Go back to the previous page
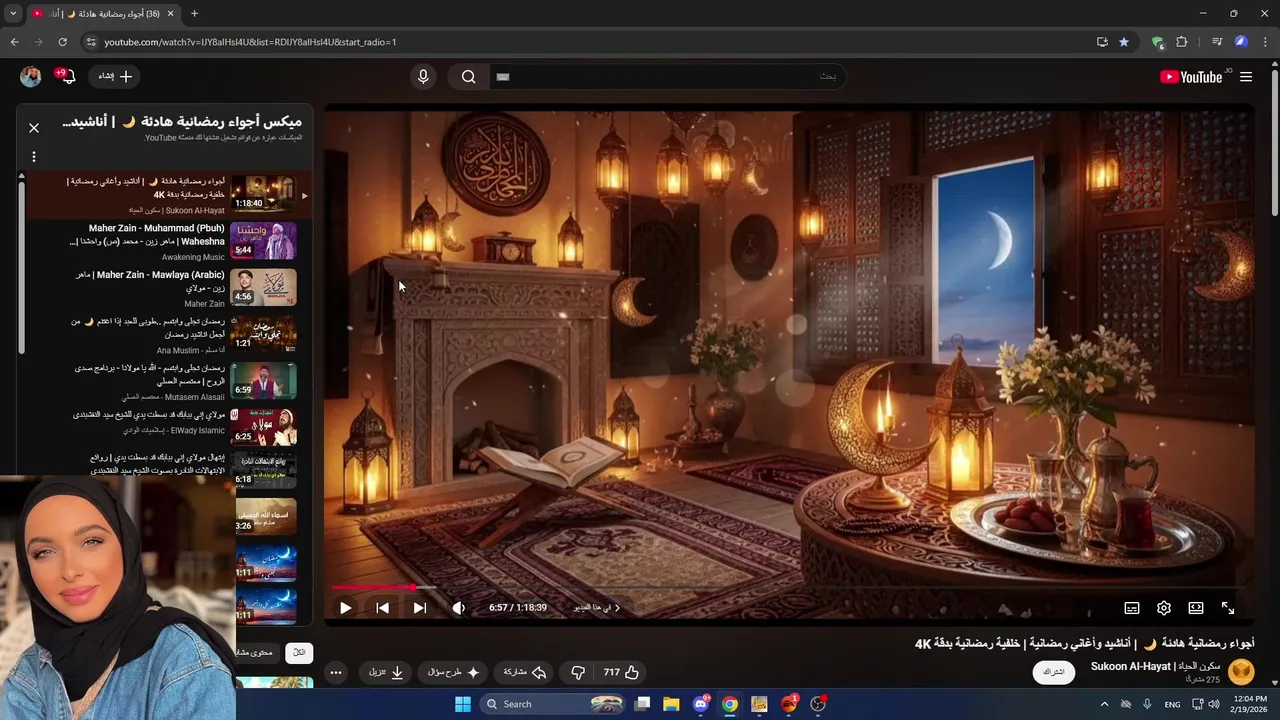This screenshot has height=720, width=1280. tap(14, 42)
